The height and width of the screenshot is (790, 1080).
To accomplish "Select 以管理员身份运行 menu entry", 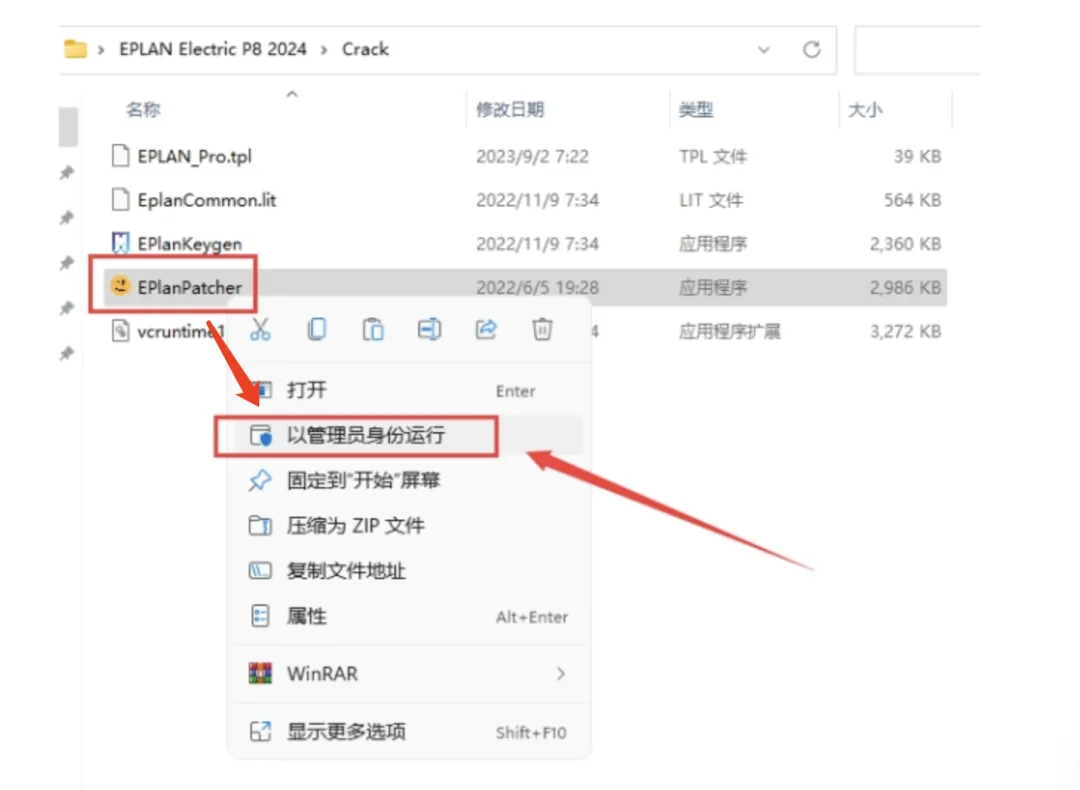I will click(409, 435).
